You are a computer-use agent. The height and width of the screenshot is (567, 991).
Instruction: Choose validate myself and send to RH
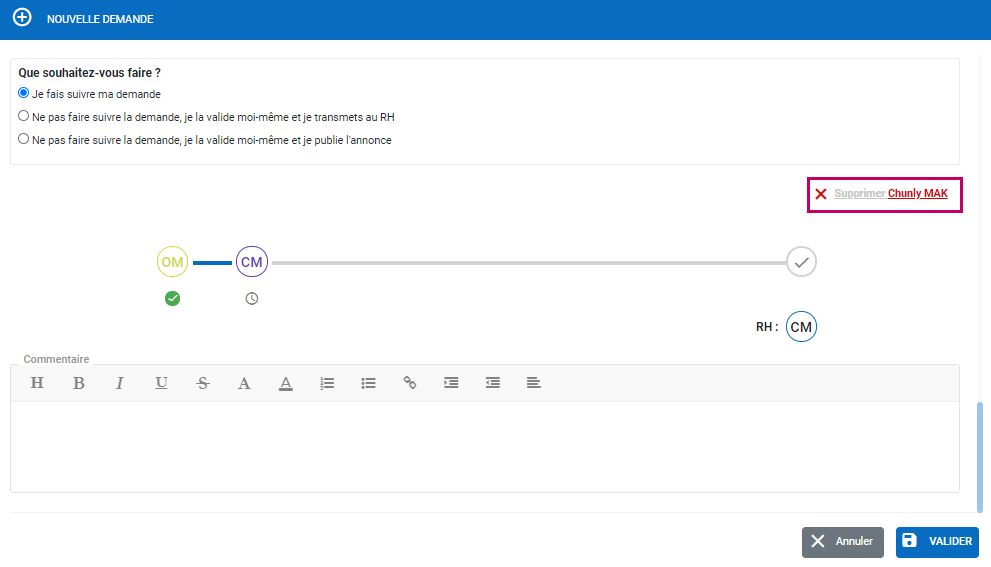24,117
